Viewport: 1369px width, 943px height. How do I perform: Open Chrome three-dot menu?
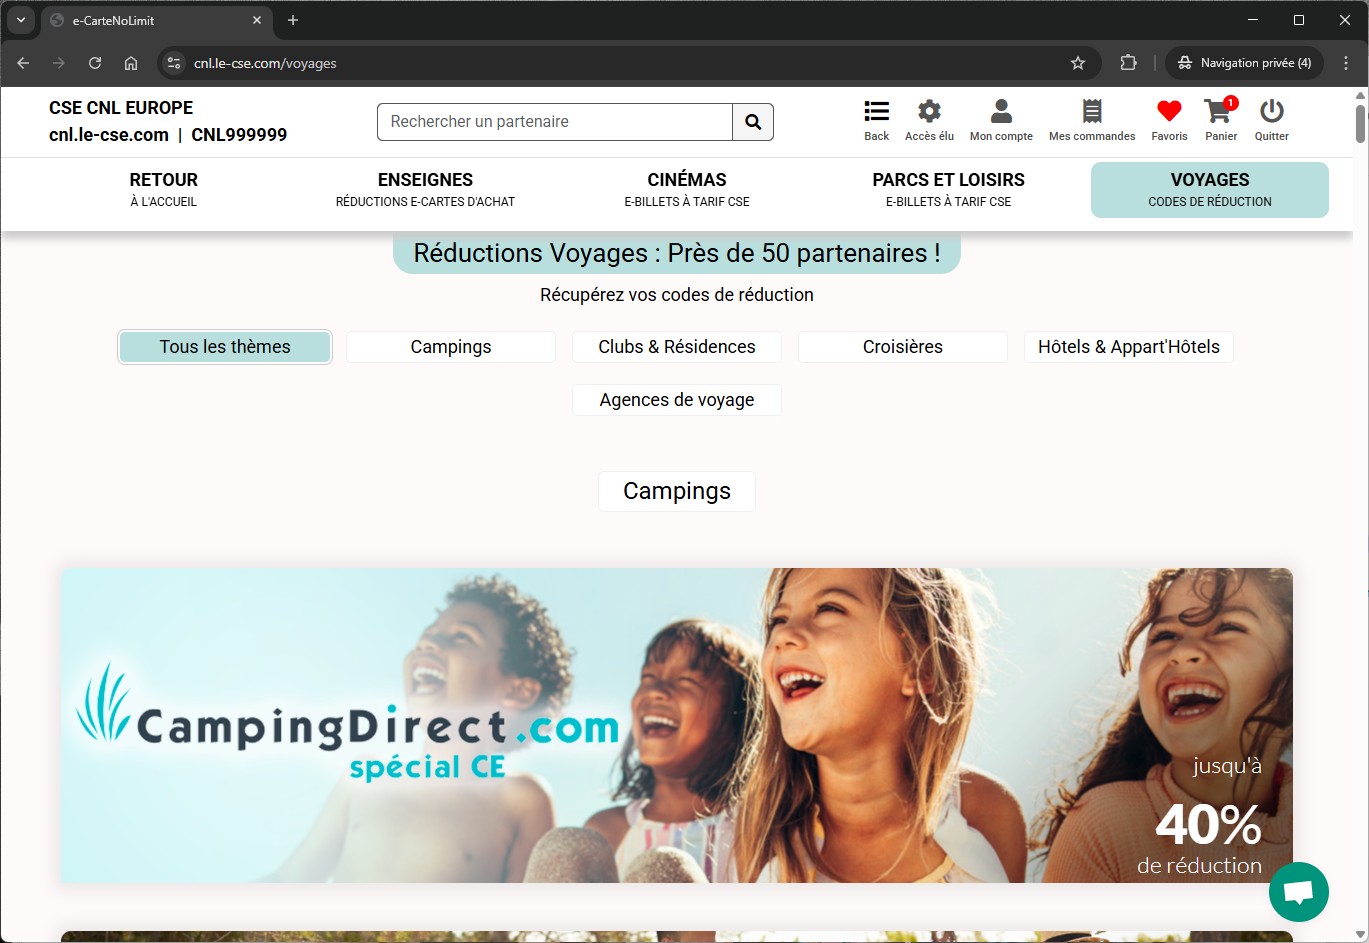tap(1346, 63)
